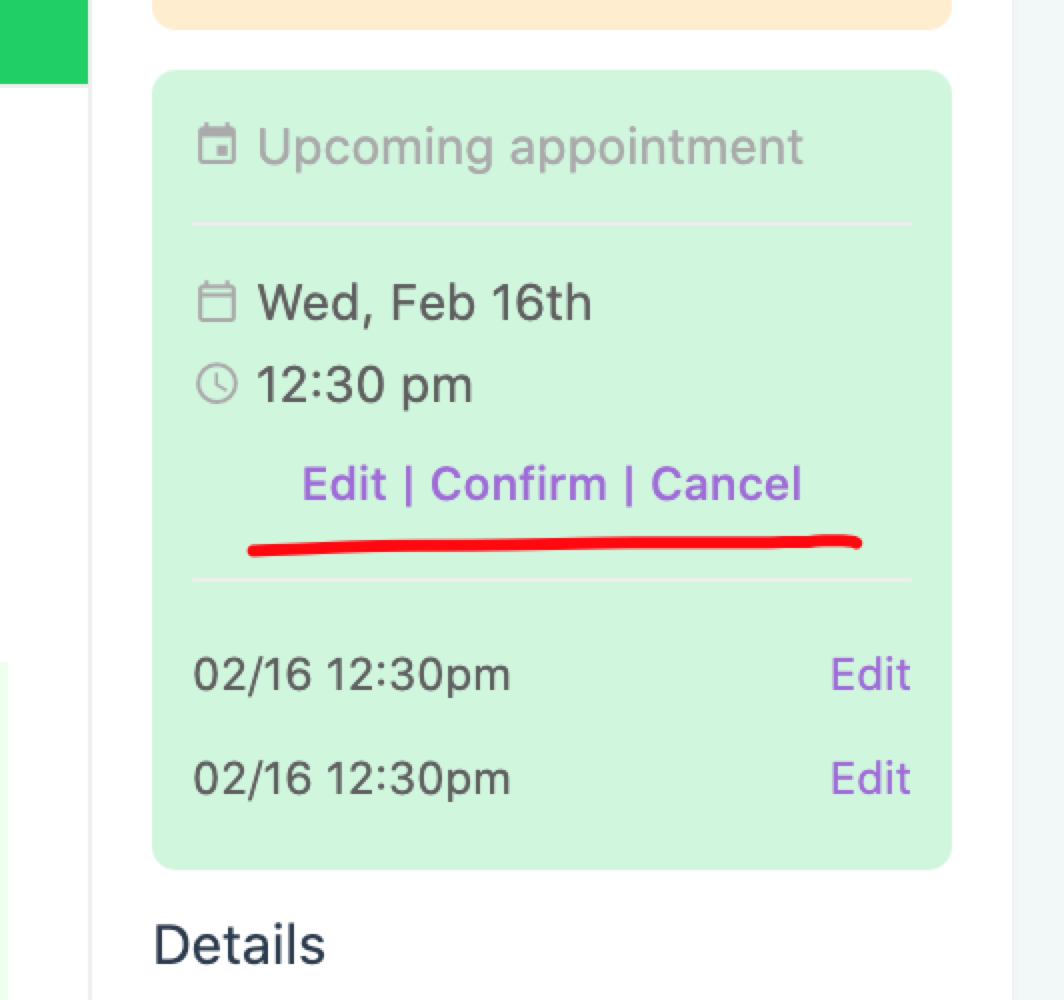Click the pipe separator between Edit and Confirm
The height and width of the screenshot is (1000, 1064).
pyautogui.click(x=408, y=484)
